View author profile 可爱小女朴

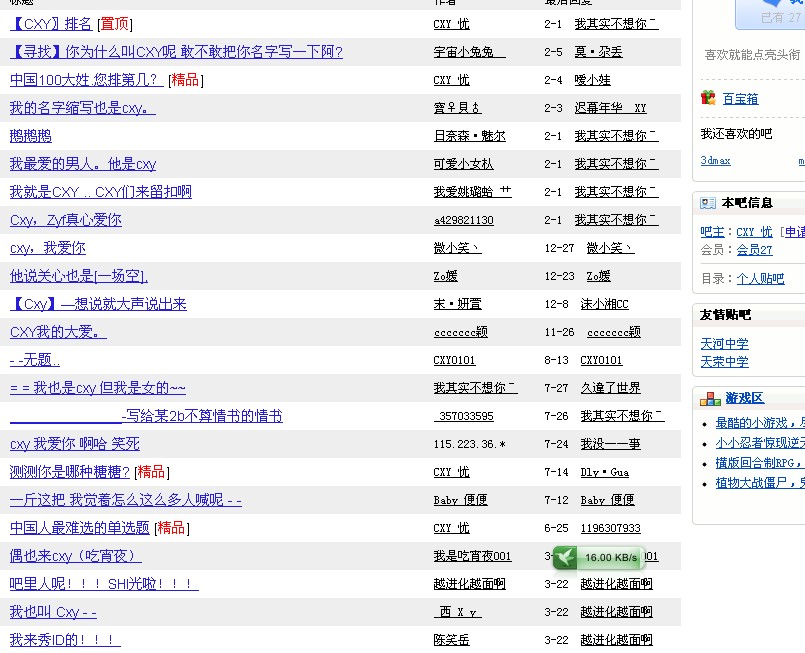pyautogui.click(x=463, y=164)
